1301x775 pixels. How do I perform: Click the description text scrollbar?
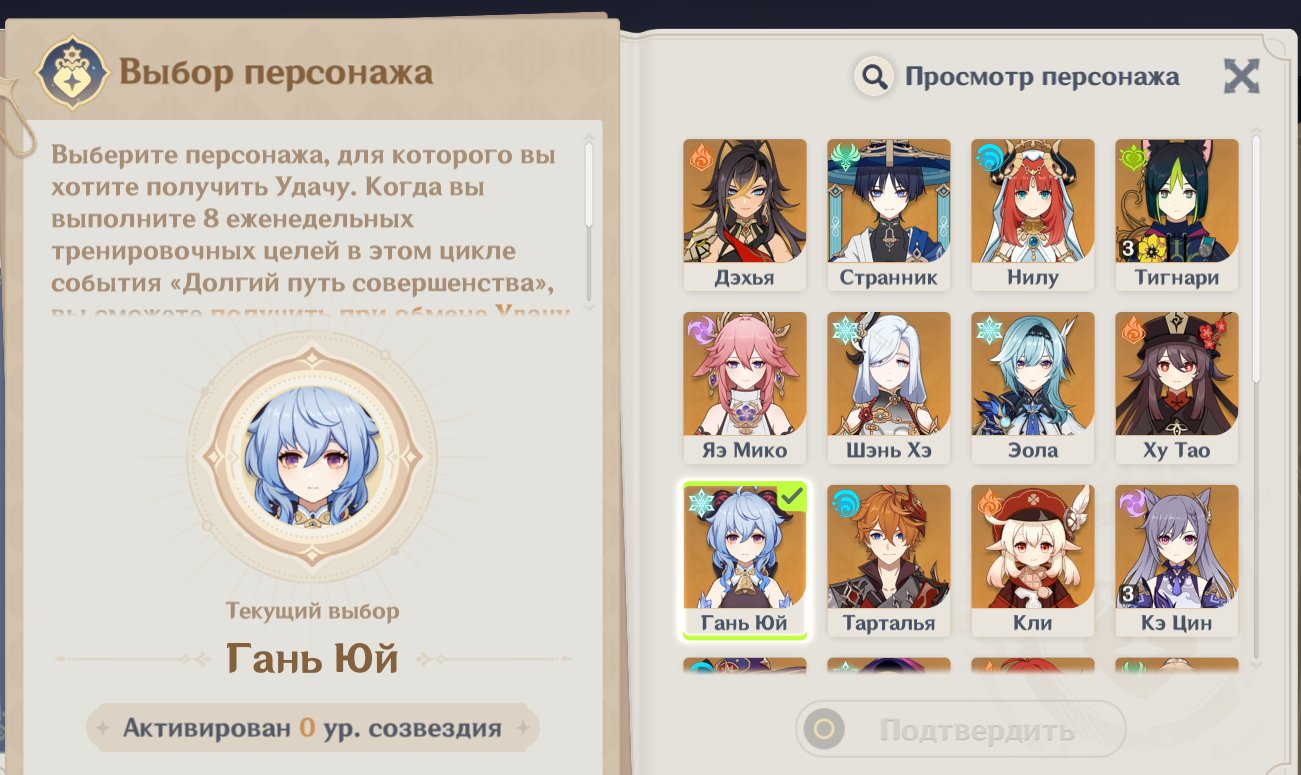point(589,222)
